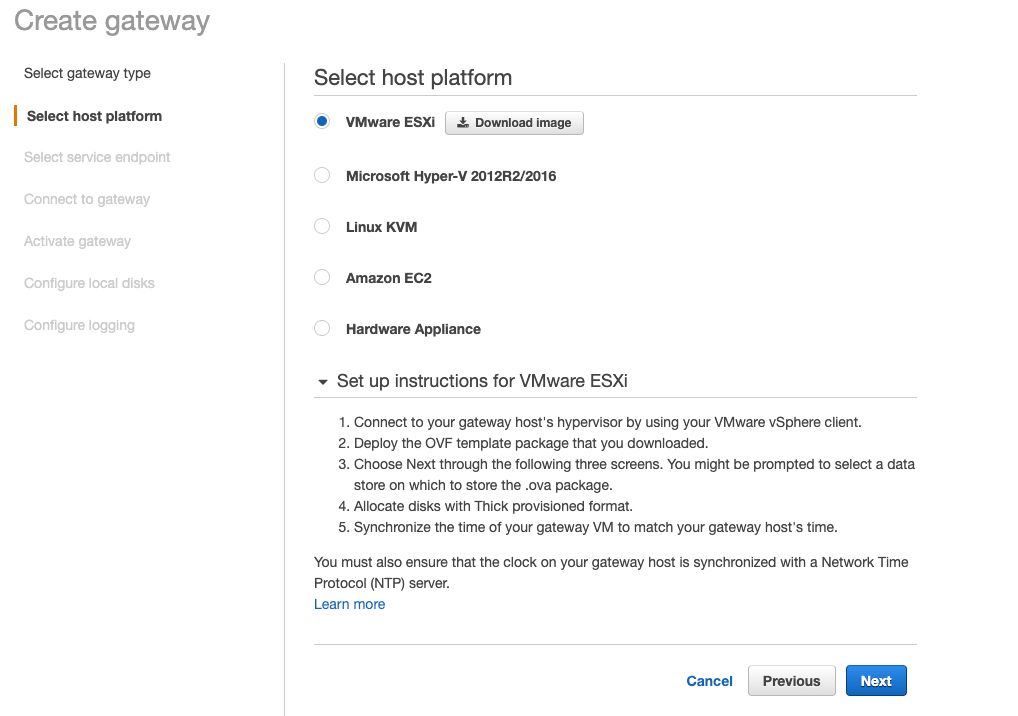Image resolution: width=1018 pixels, height=716 pixels.
Task: Click the Create gateway page title
Action: pyautogui.click(x=110, y=20)
